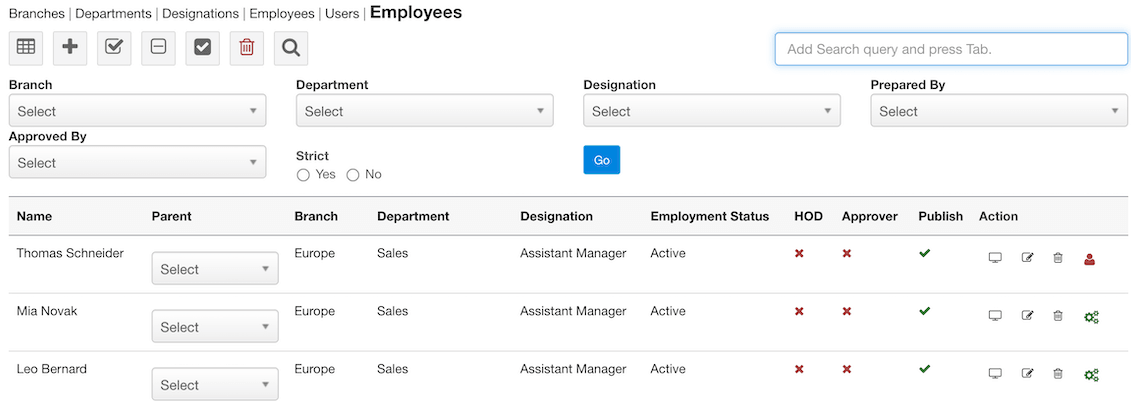The width and height of the screenshot is (1131, 403).
Task: Click the magnifier search toolbar icon
Action: [x=291, y=48]
